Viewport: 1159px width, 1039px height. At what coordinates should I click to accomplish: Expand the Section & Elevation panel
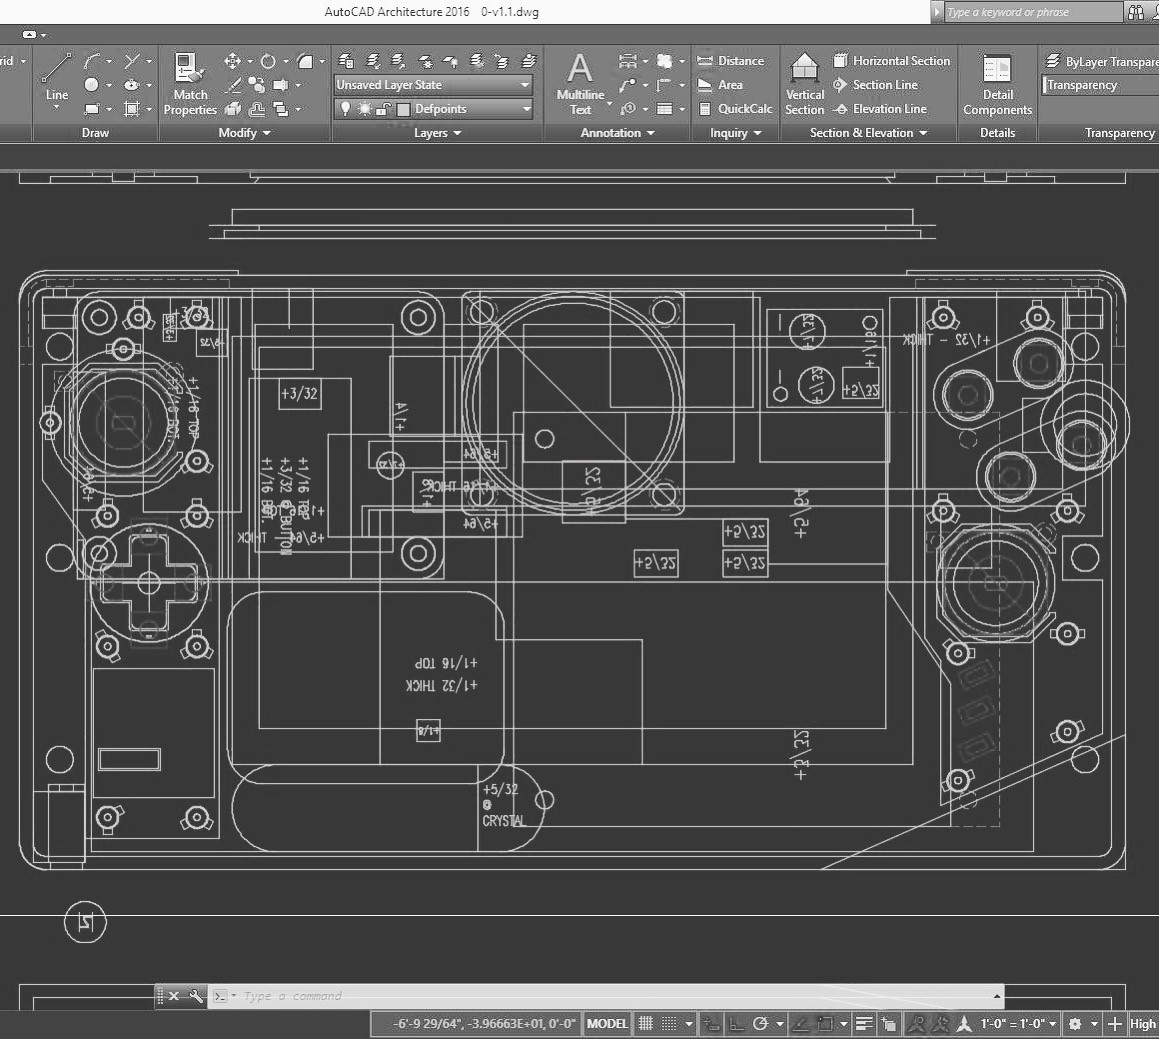click(x=868, y=133)
